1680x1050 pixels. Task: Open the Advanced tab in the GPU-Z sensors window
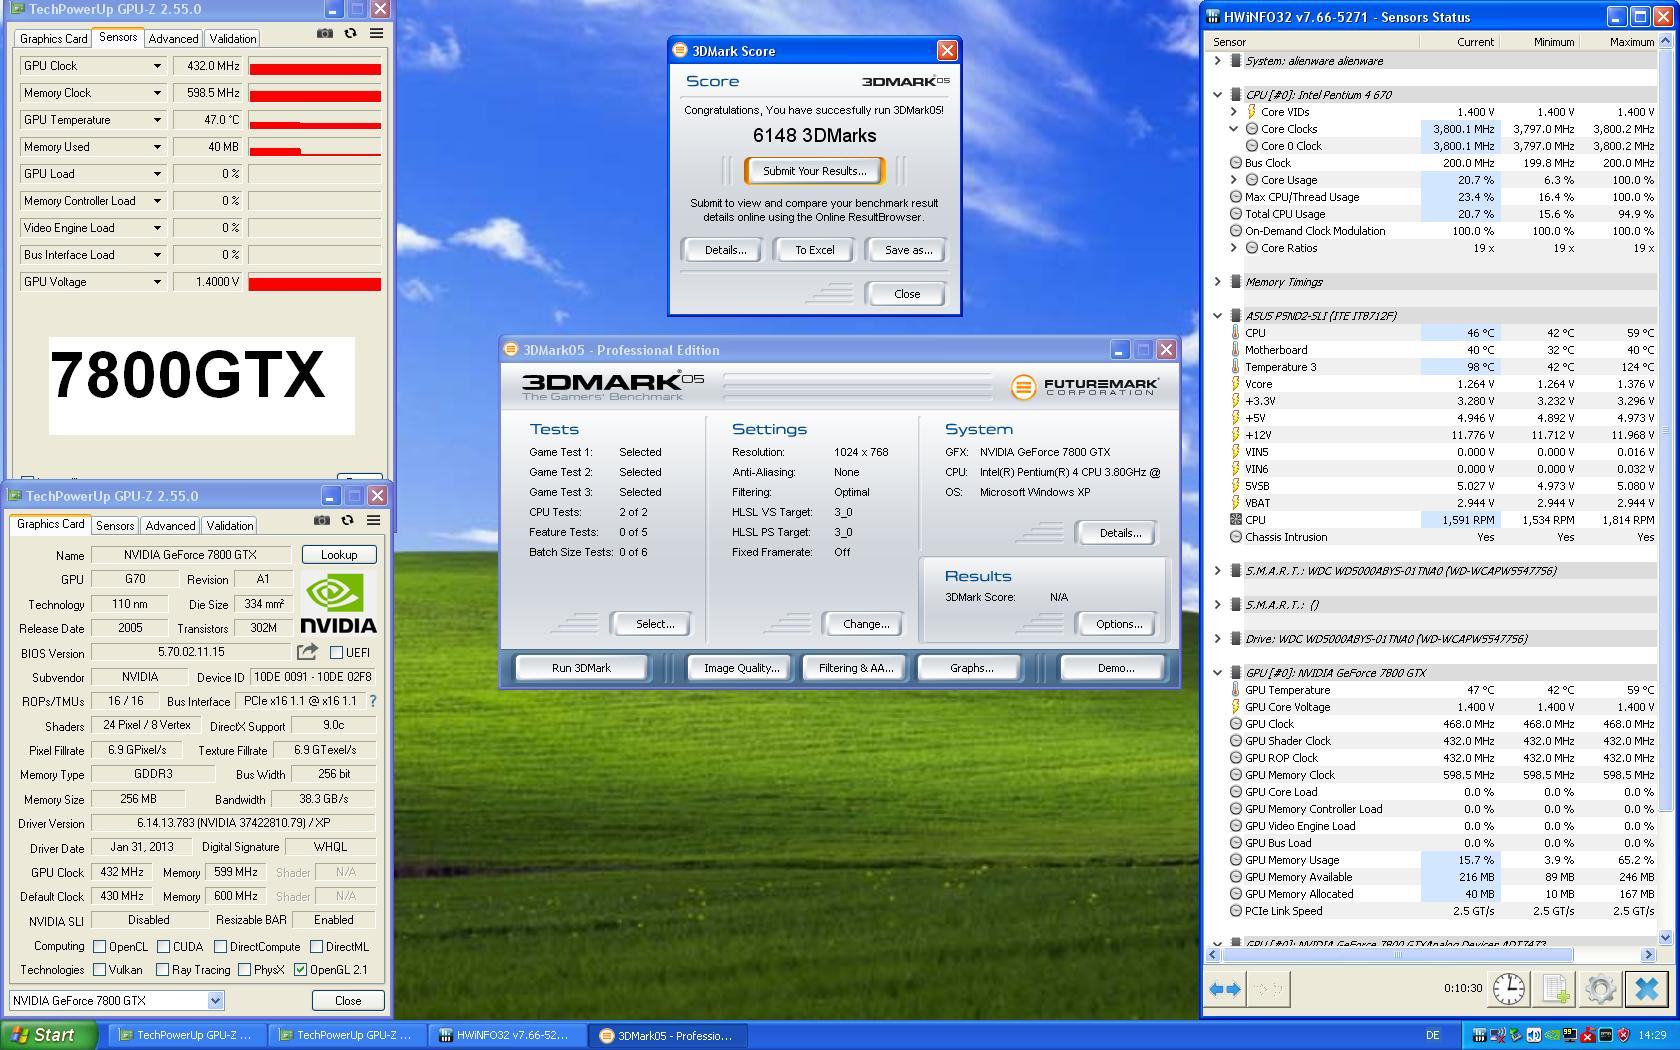(x=173, y=39)
